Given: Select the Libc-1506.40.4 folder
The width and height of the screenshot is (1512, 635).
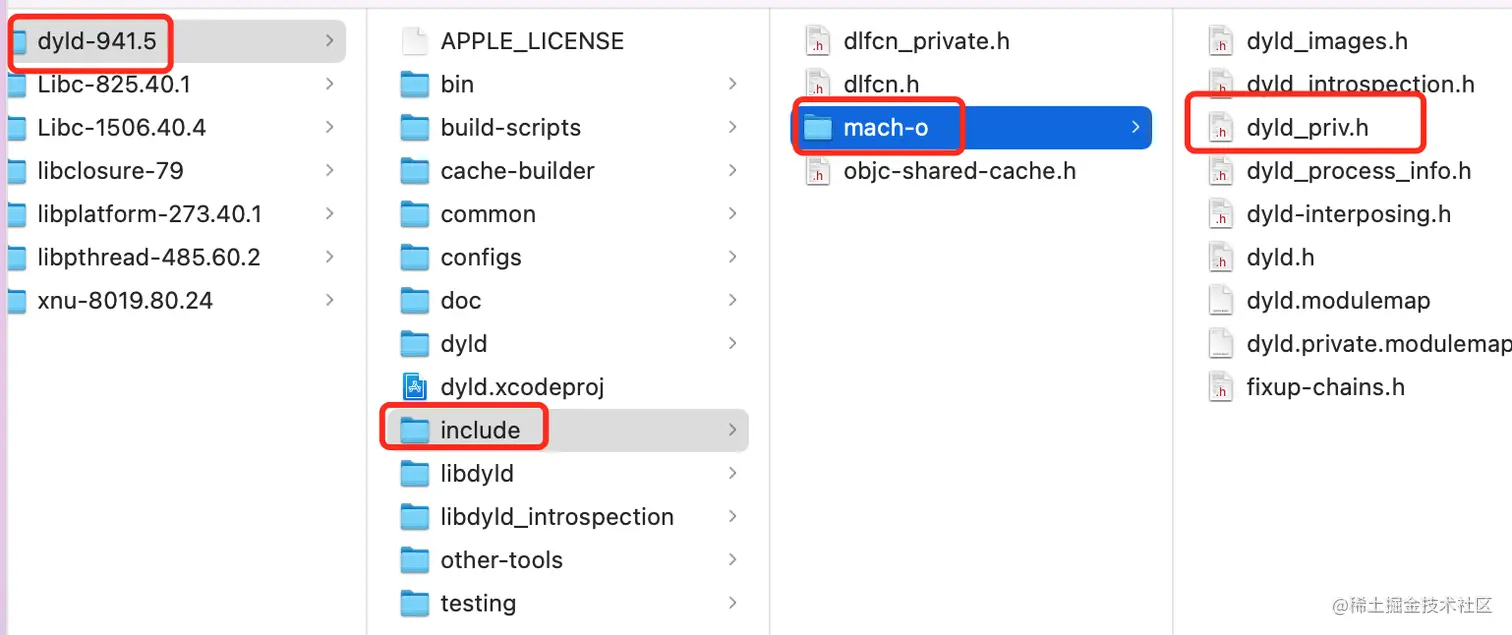Looking at the screenshot, I should (121, 128).
